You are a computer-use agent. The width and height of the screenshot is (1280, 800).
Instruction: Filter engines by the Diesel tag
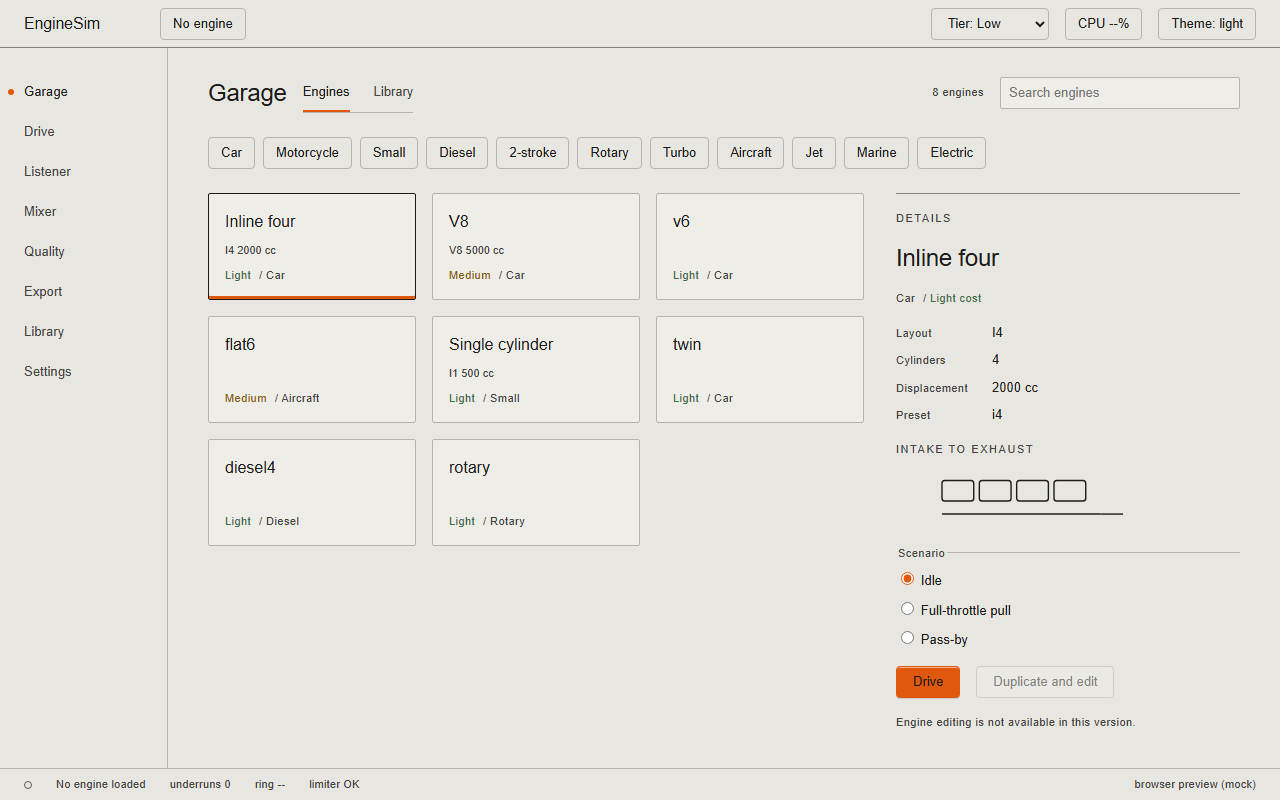point(457,153)
